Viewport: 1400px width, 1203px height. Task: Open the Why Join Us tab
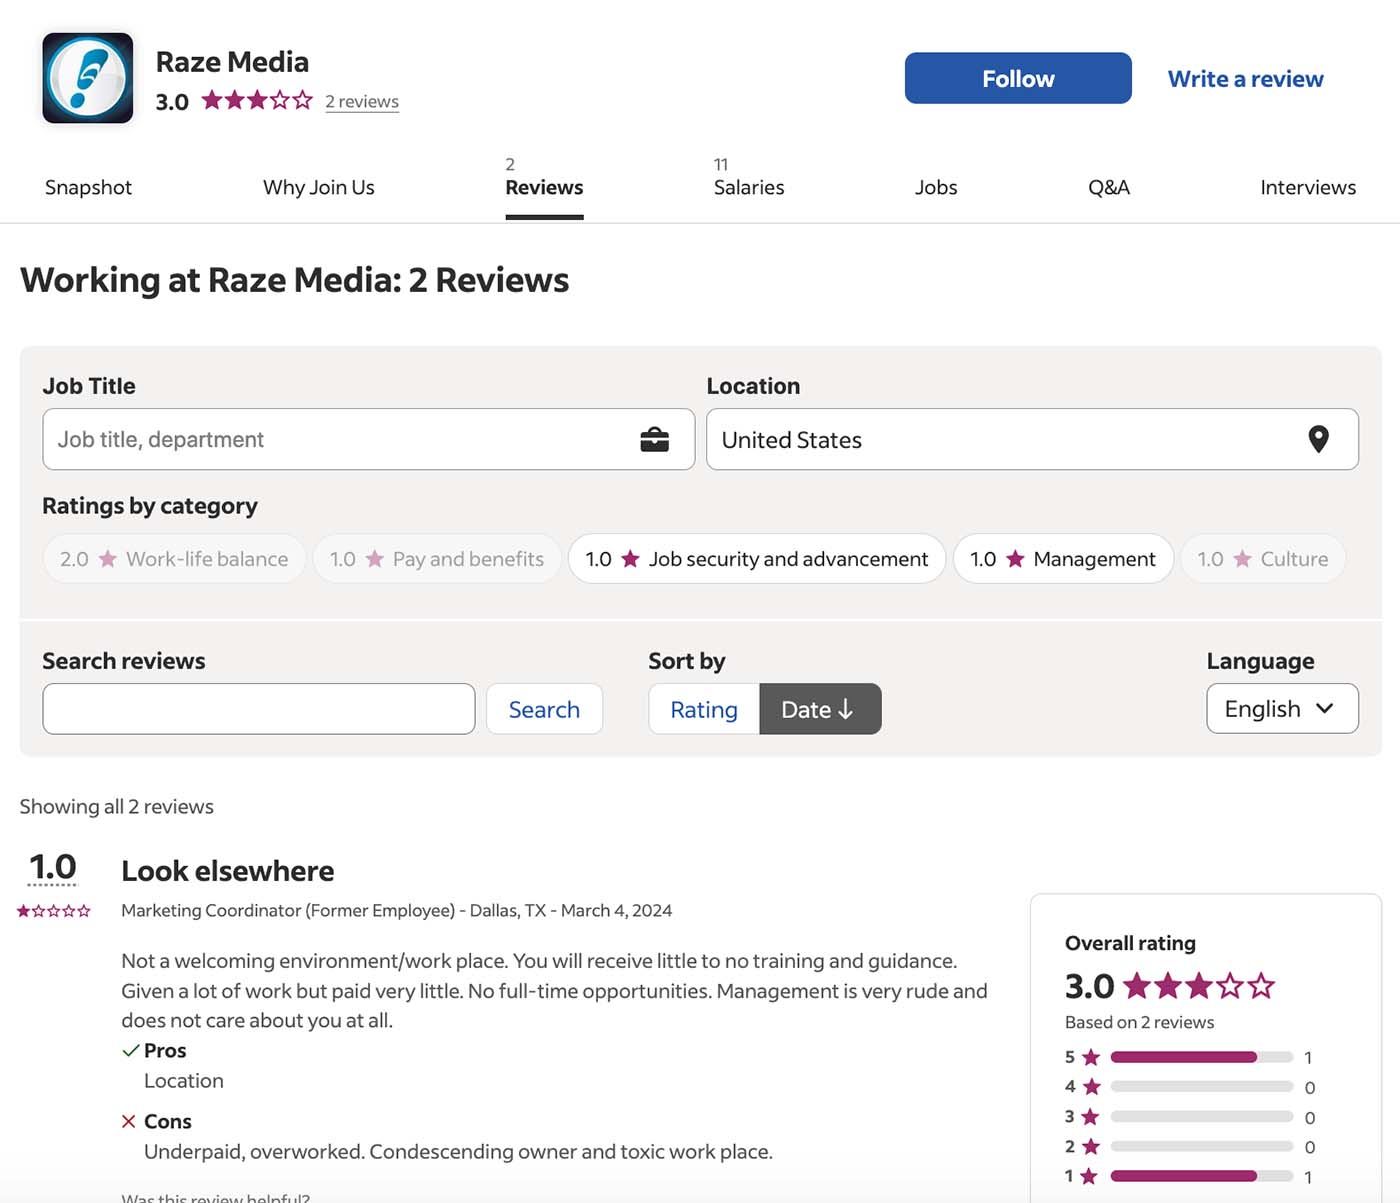[x=319, y=187]
